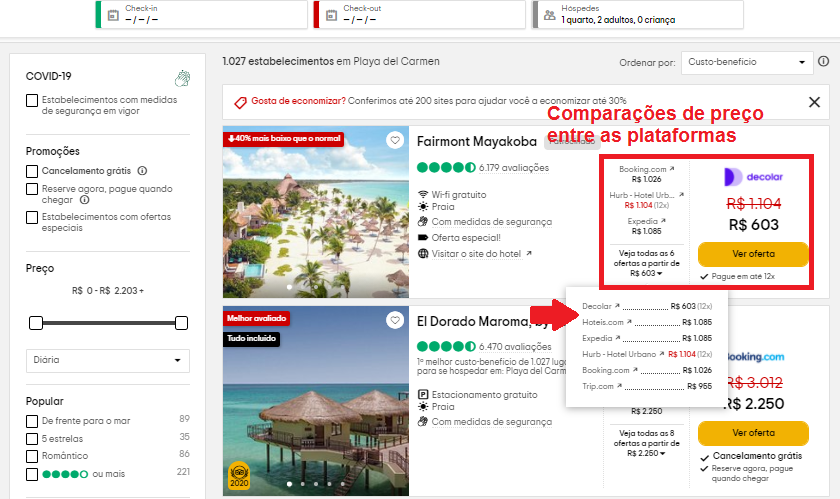Open the Diária price type dropdown

[x=108, y=360]
